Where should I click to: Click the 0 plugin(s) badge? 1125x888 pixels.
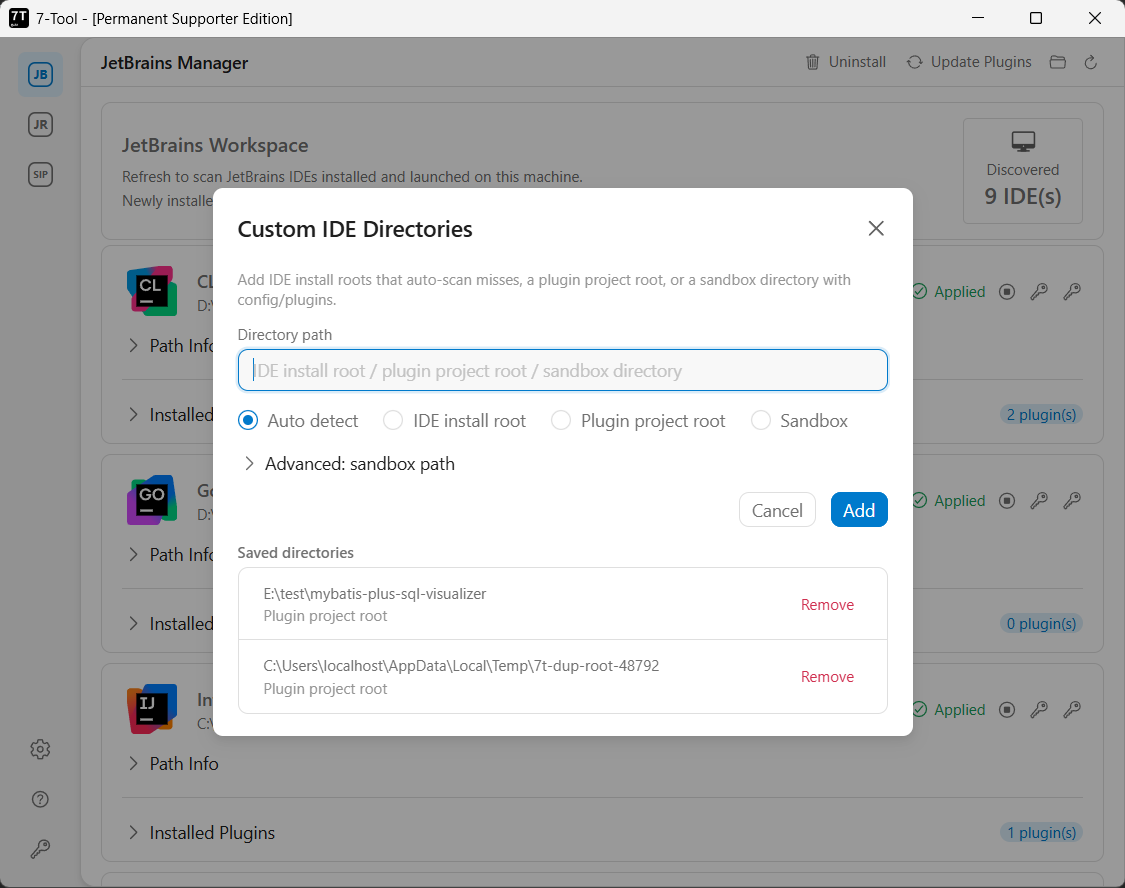click(1041, 624)
